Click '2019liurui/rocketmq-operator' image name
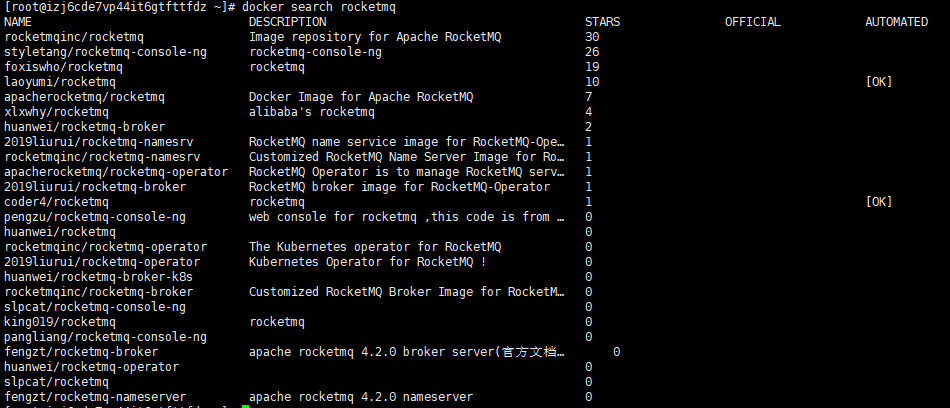The image size is (950, 408). (101, 262)
